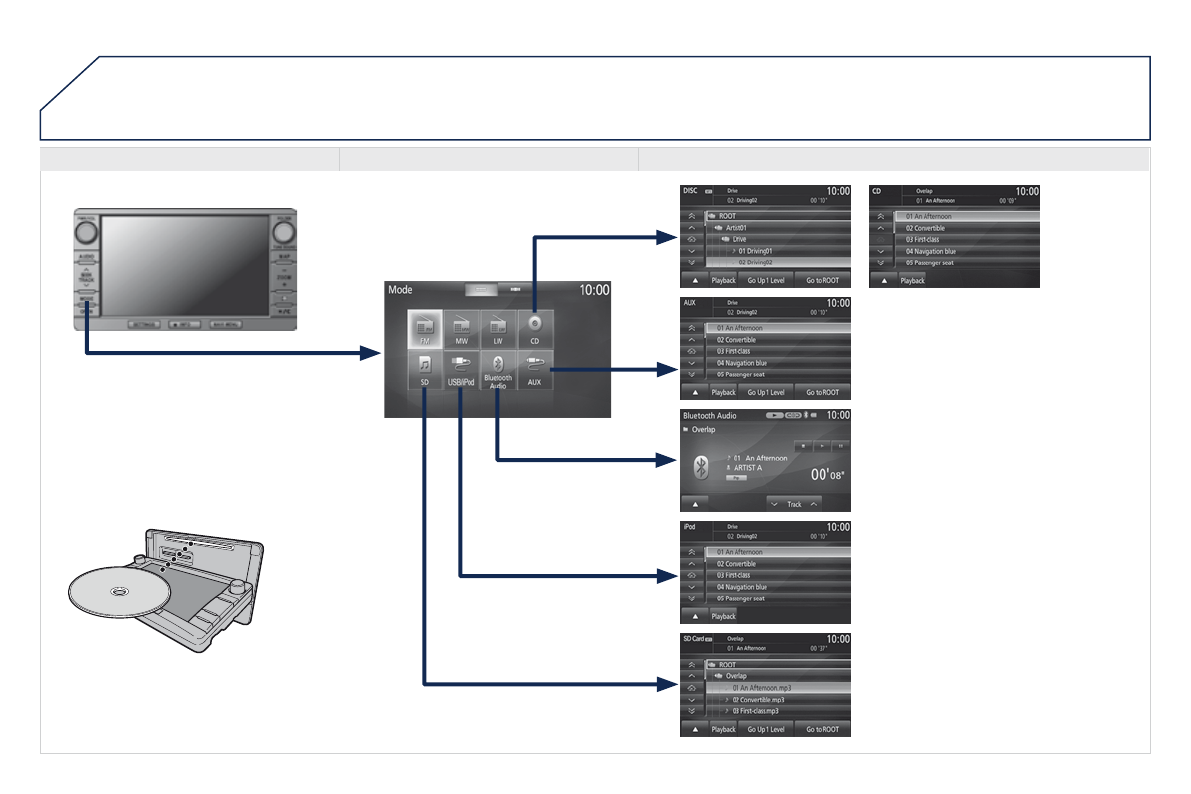The height and width of the screenshot is (794, 1191).
Task: Select the LW radio source icon
Action: point(497,328)
